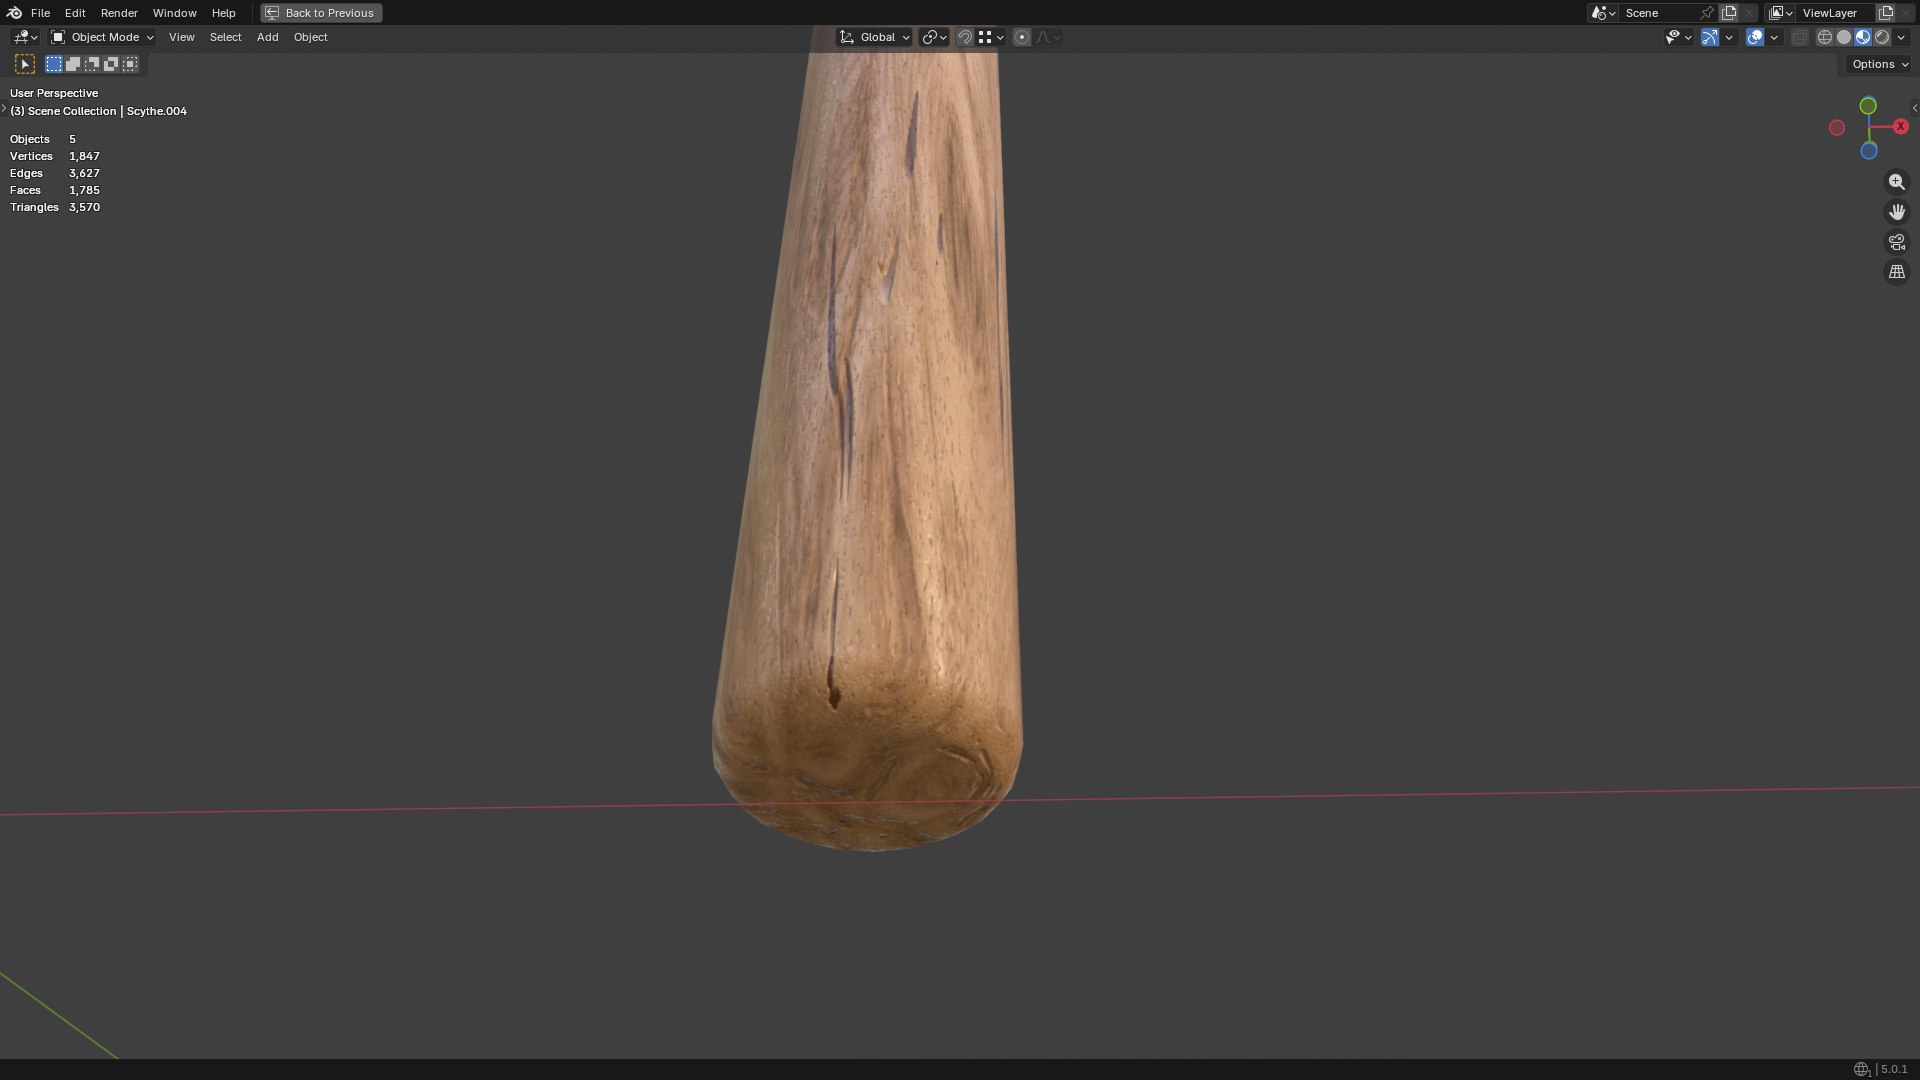Toggle X-ray mode
The height and width of the screenshot is (1080, 1920).
point(1799,37)
